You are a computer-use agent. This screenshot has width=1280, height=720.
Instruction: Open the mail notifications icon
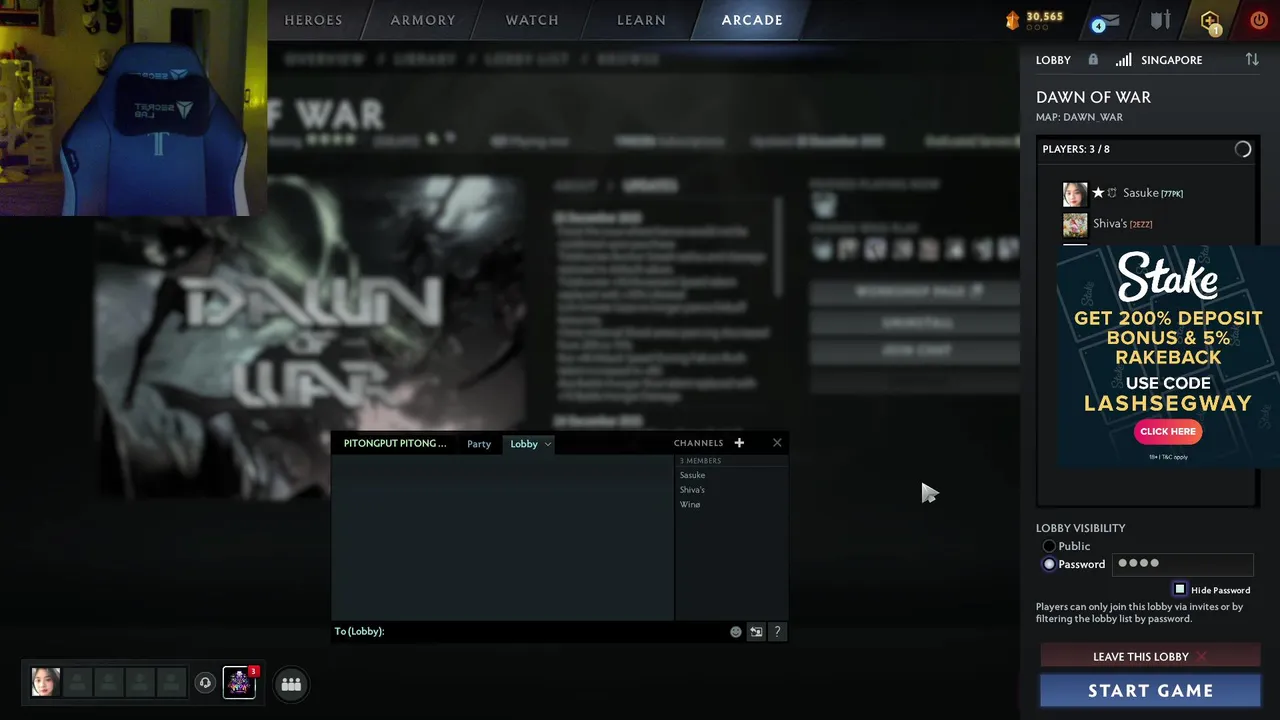click(1105, 21)
